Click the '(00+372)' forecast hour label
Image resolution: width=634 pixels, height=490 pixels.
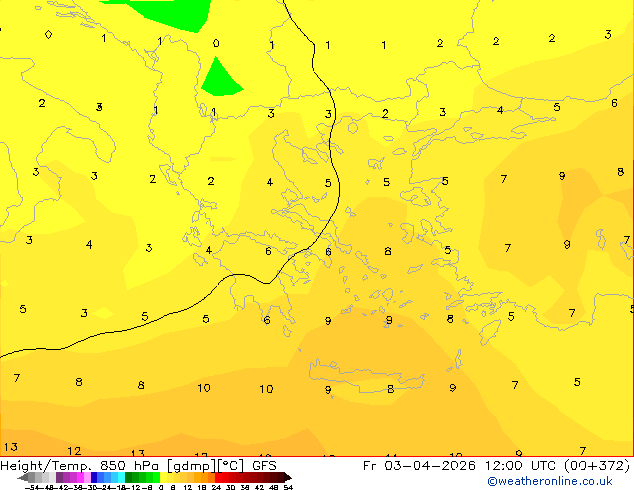pos(596,466)
